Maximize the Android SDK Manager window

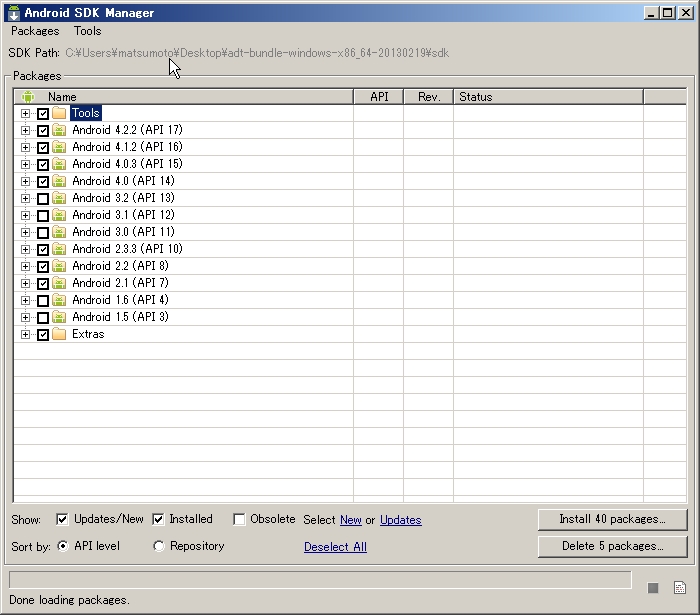point(667,12)
